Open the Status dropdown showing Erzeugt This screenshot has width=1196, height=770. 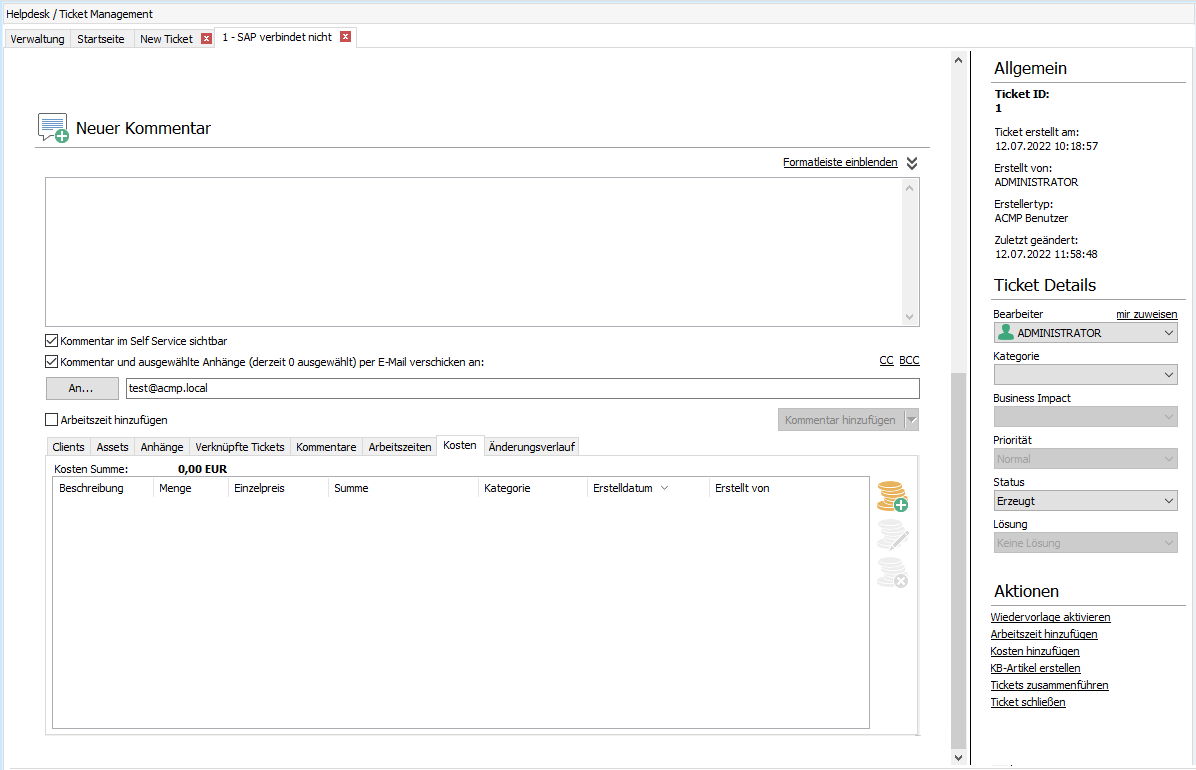click(1085, 501)
